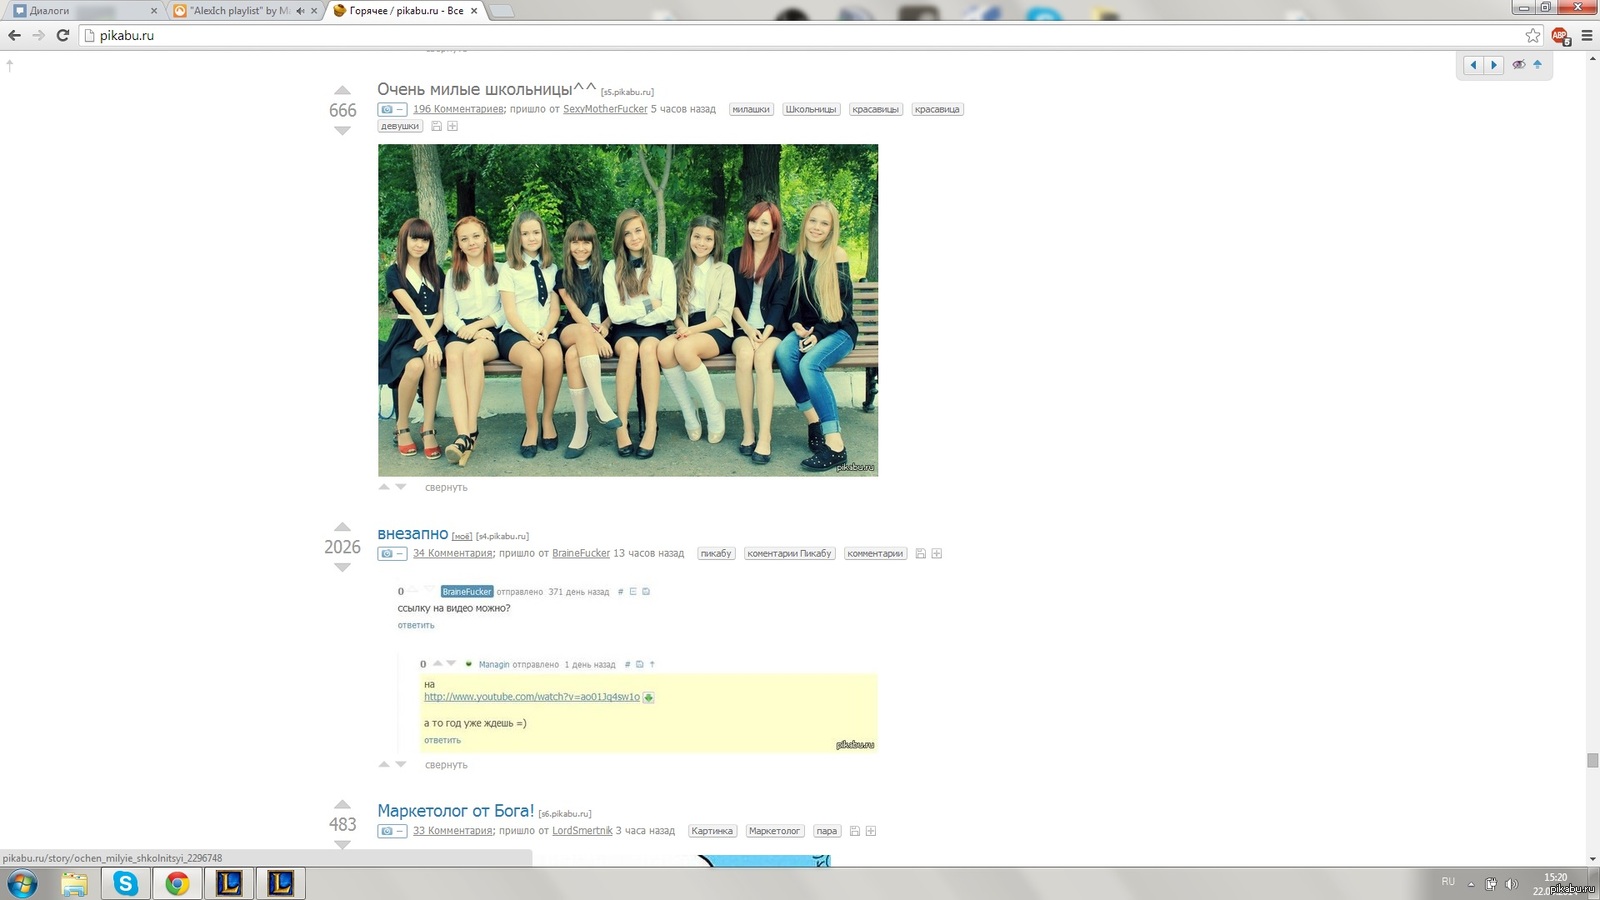Screen dimensions: 1600x900
Task: Click the Adblock Plus extension icon
Action: 1560,36
